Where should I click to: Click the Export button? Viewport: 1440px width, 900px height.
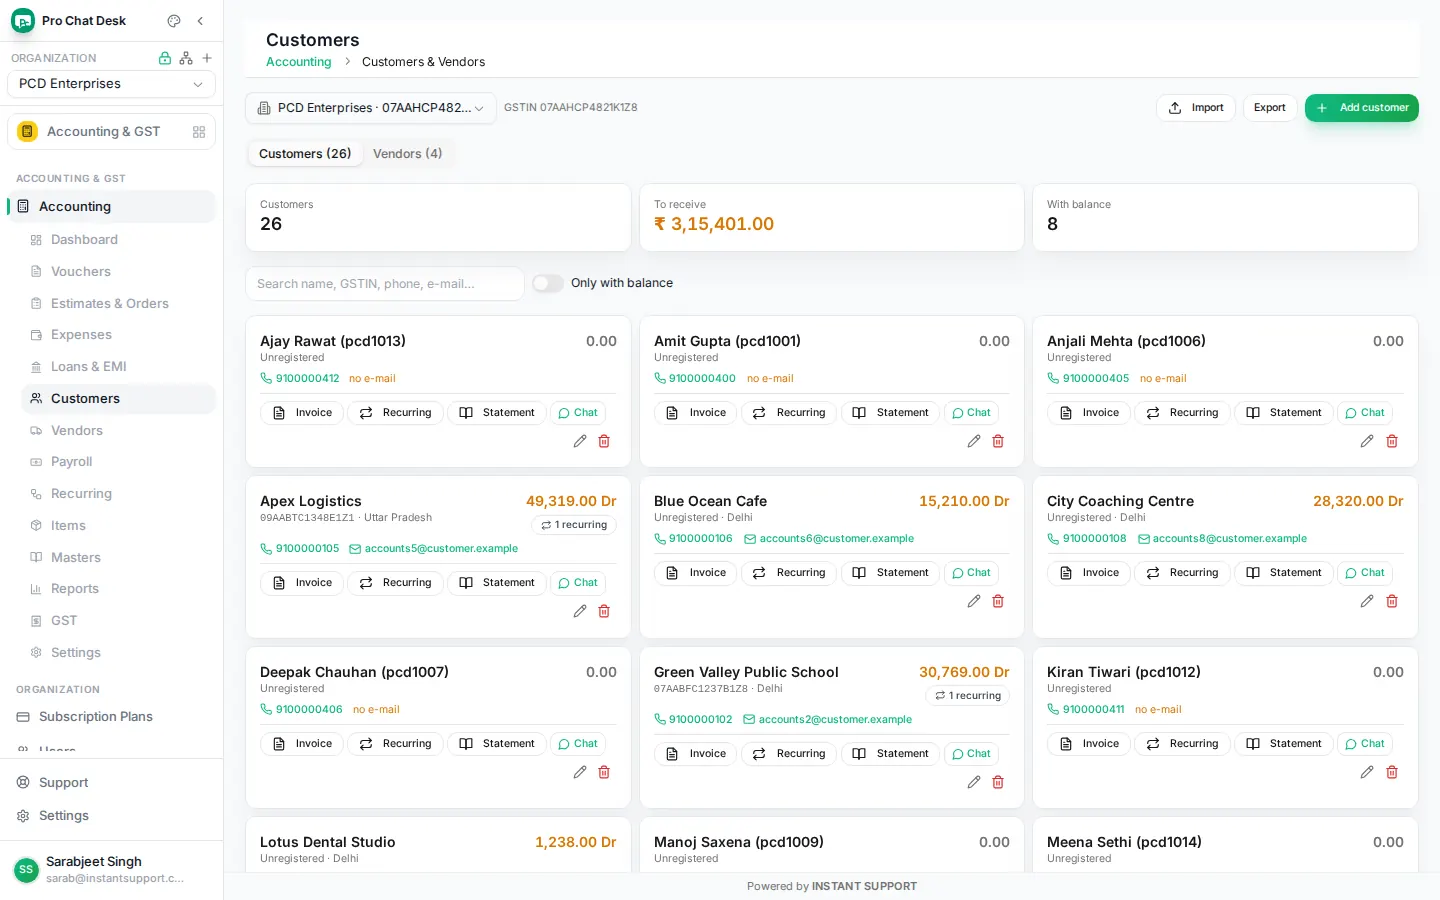1270,108
